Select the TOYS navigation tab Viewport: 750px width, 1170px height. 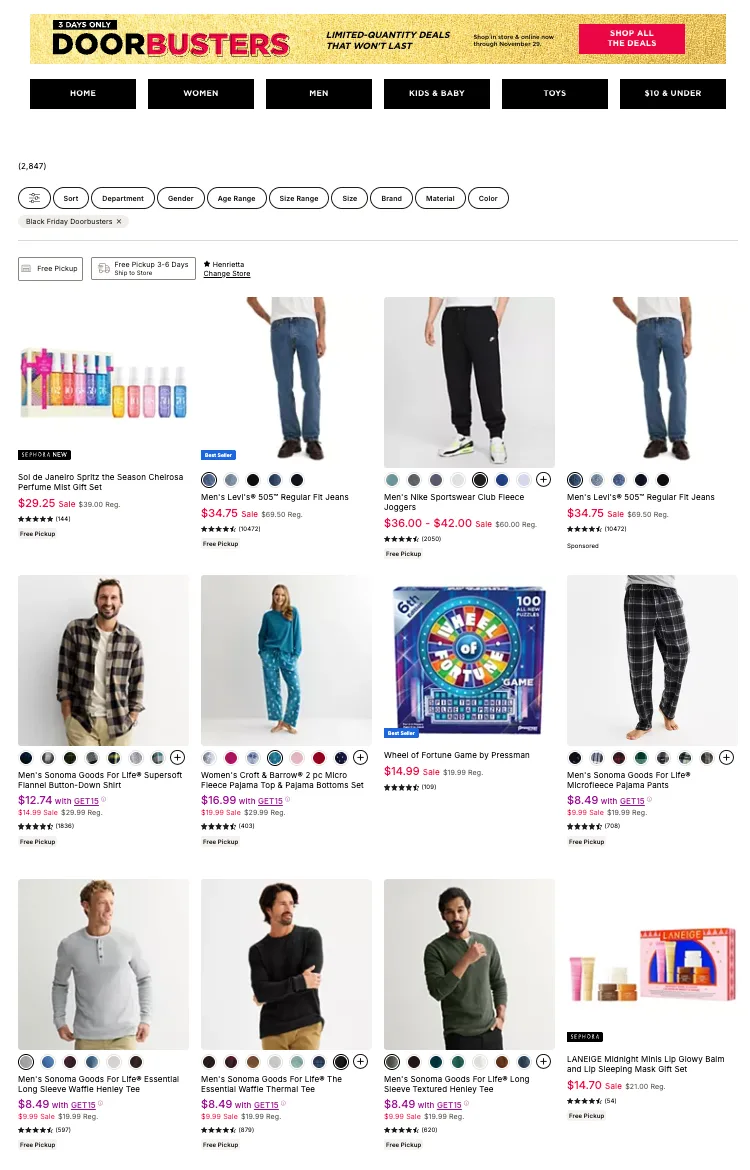point(554,93)
